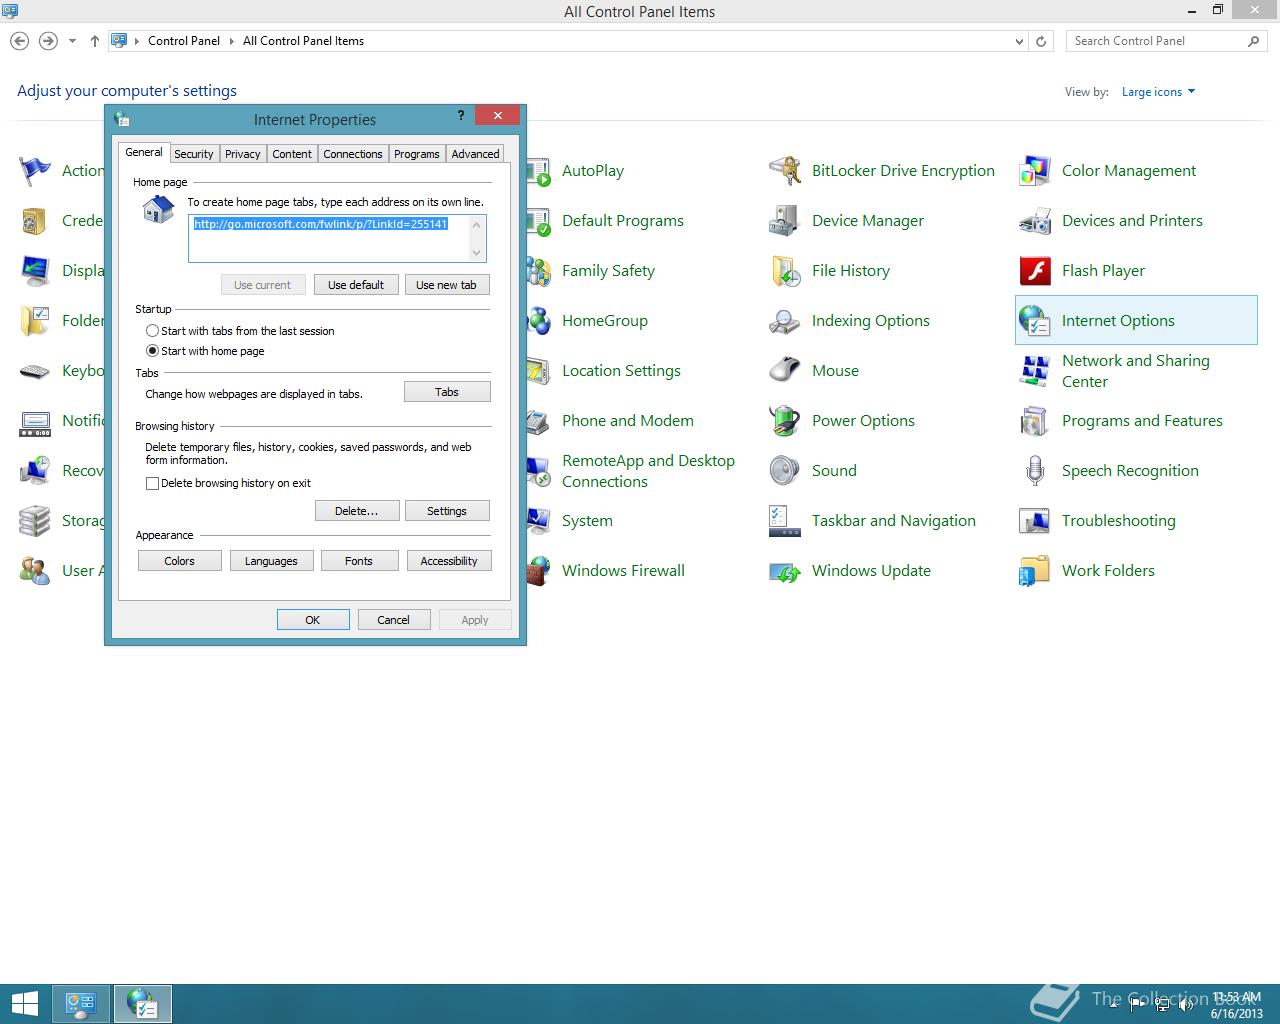
Task: Open browsing history Settings button
Action: point(447,511)
